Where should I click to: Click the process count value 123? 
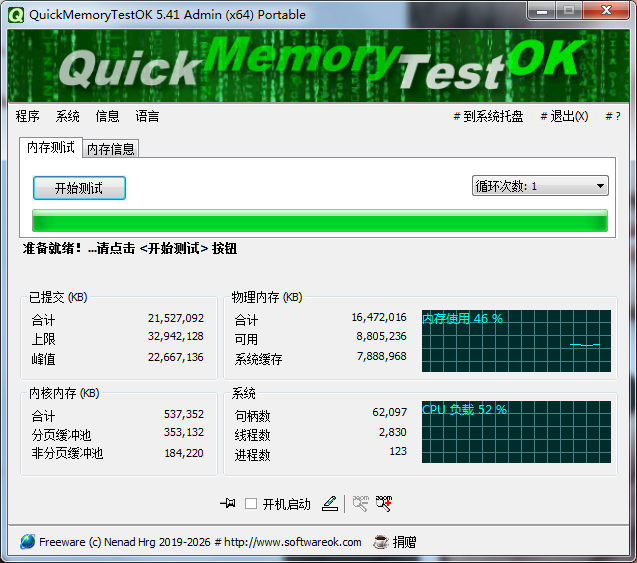pyautogui.click(x=398, y=451)
